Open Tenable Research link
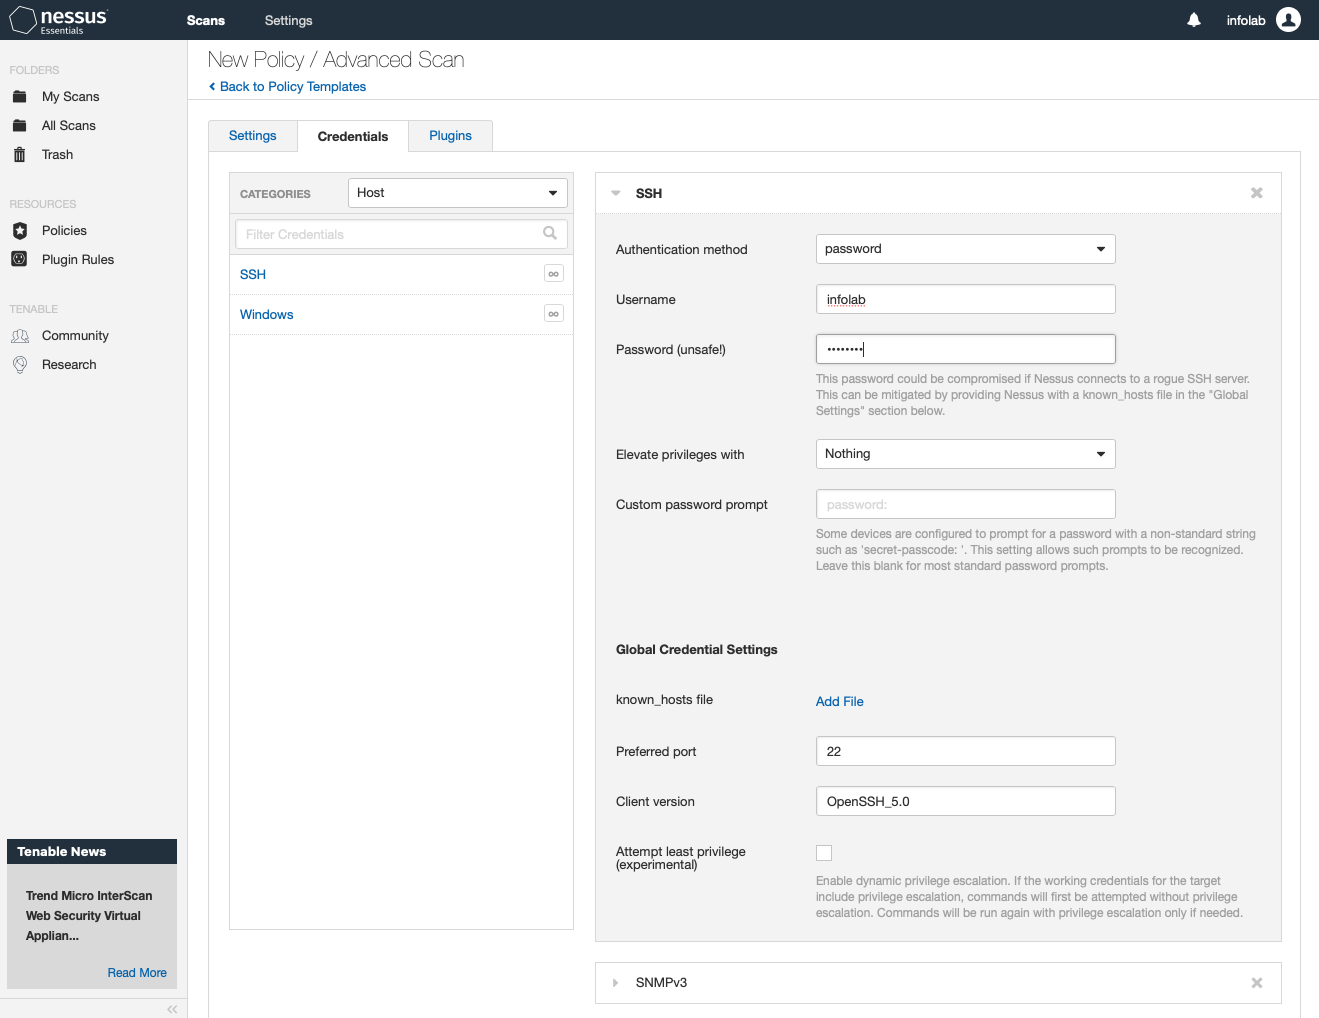This screenshot has width=1319, height=1018. (x=70, y=365)
